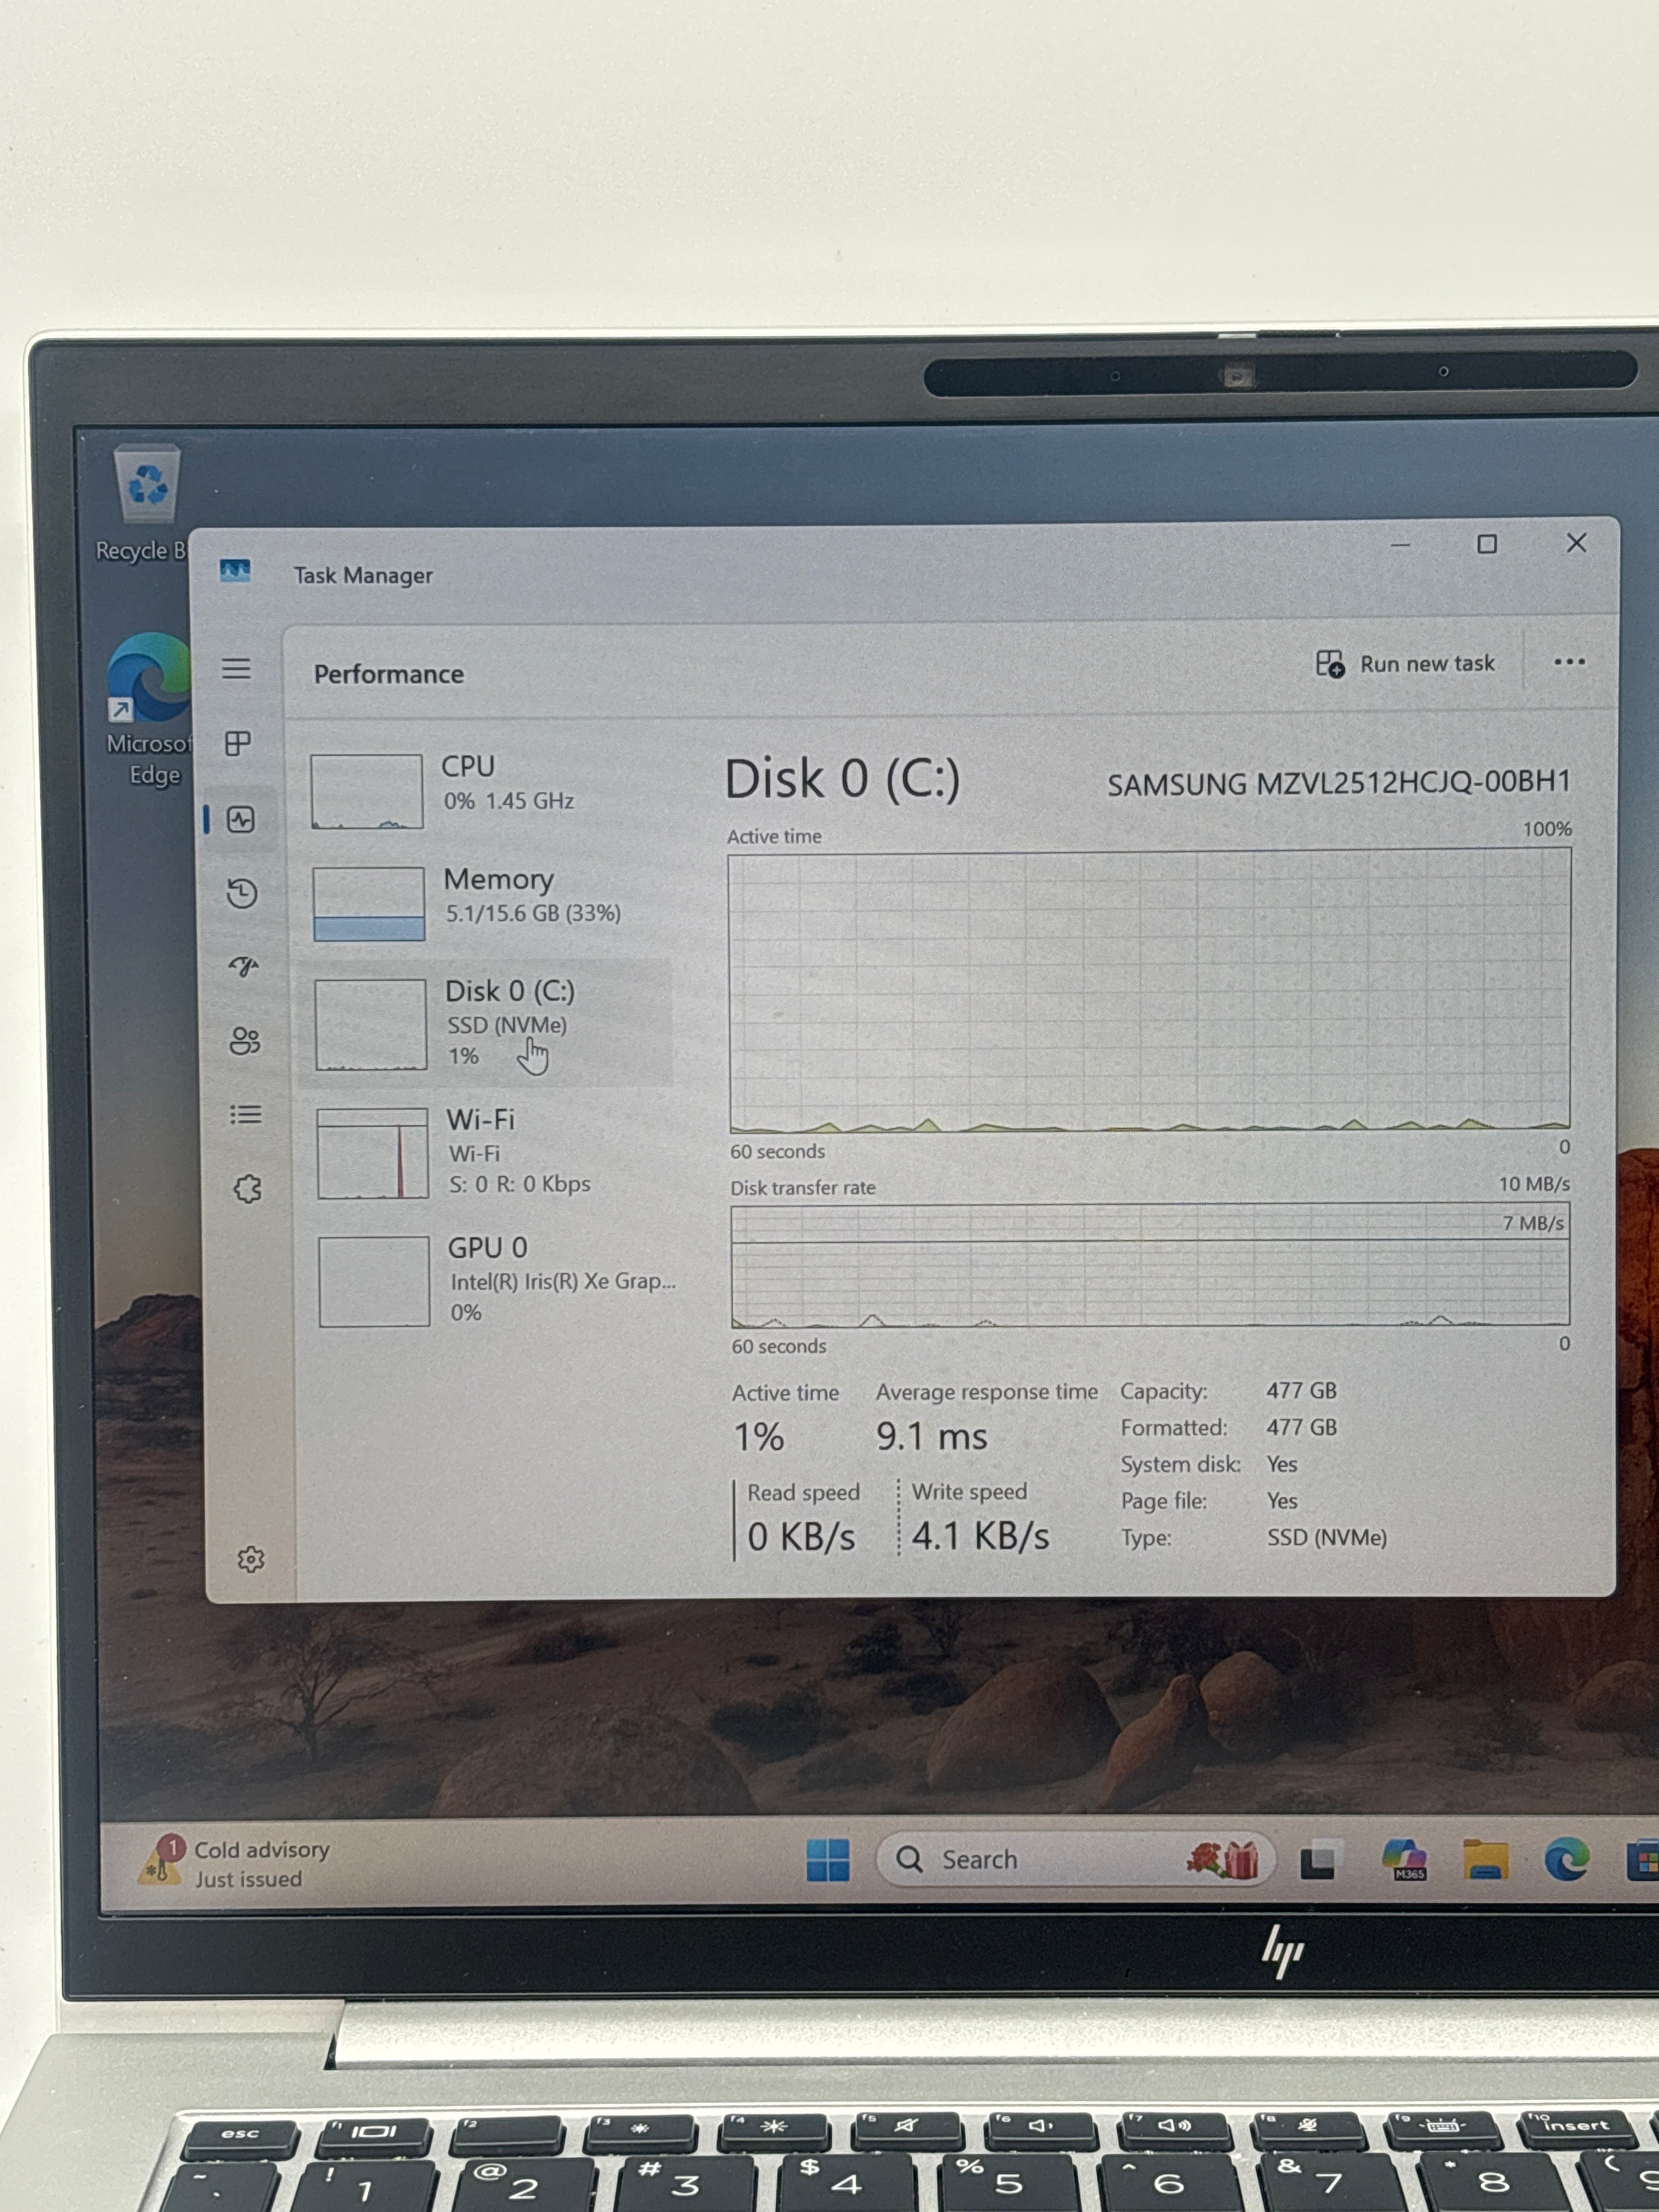Open the Windows Start button

[x=828, y=1860]
